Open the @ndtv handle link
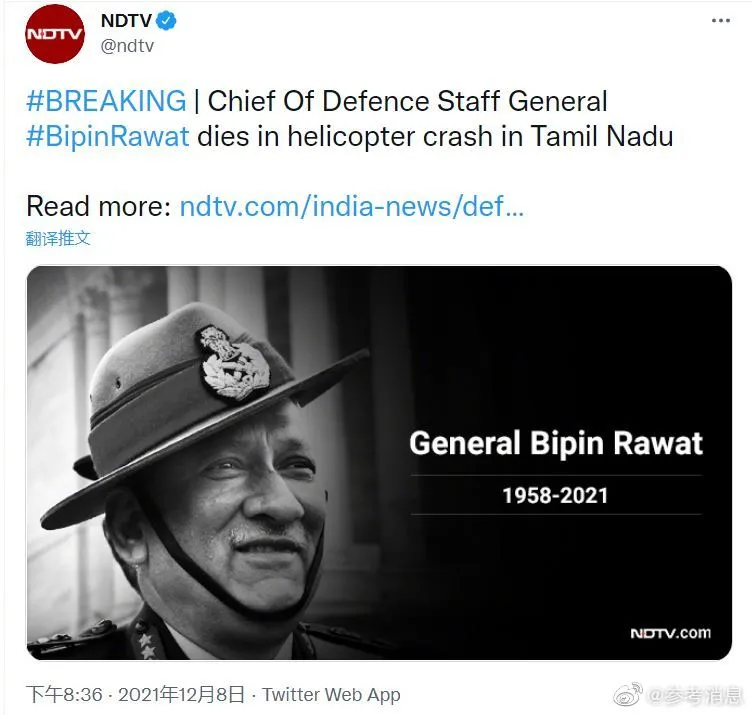 (127, 46)
